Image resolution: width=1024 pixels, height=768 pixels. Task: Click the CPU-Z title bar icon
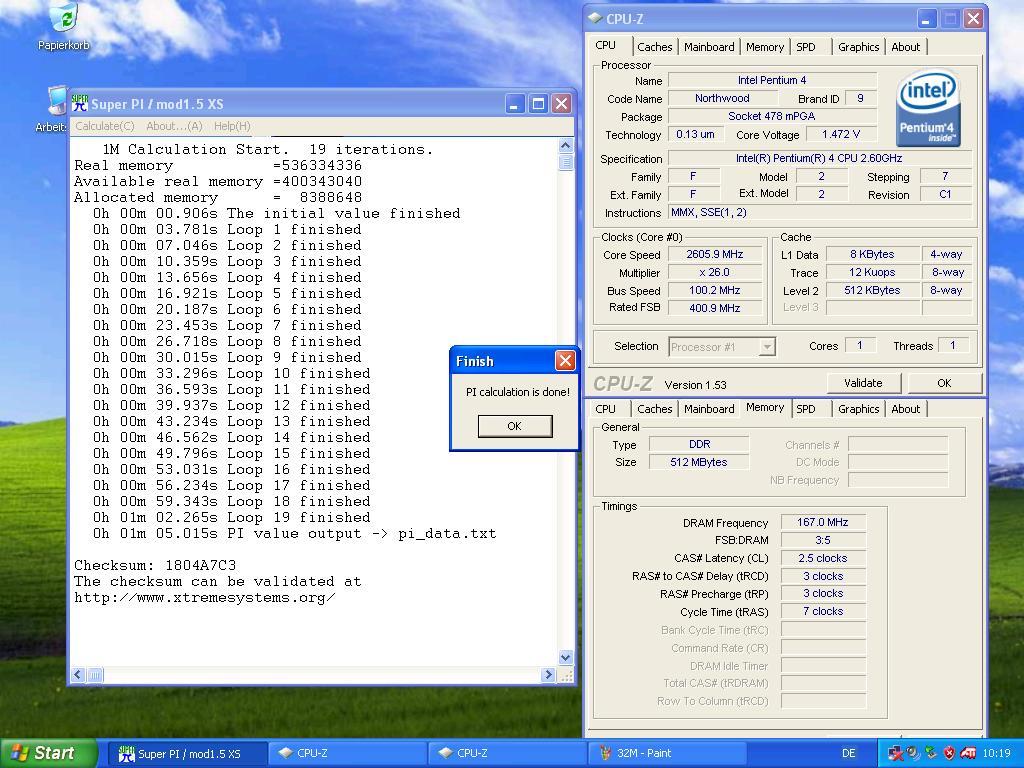pyautogui.click(x=595, y=18)
